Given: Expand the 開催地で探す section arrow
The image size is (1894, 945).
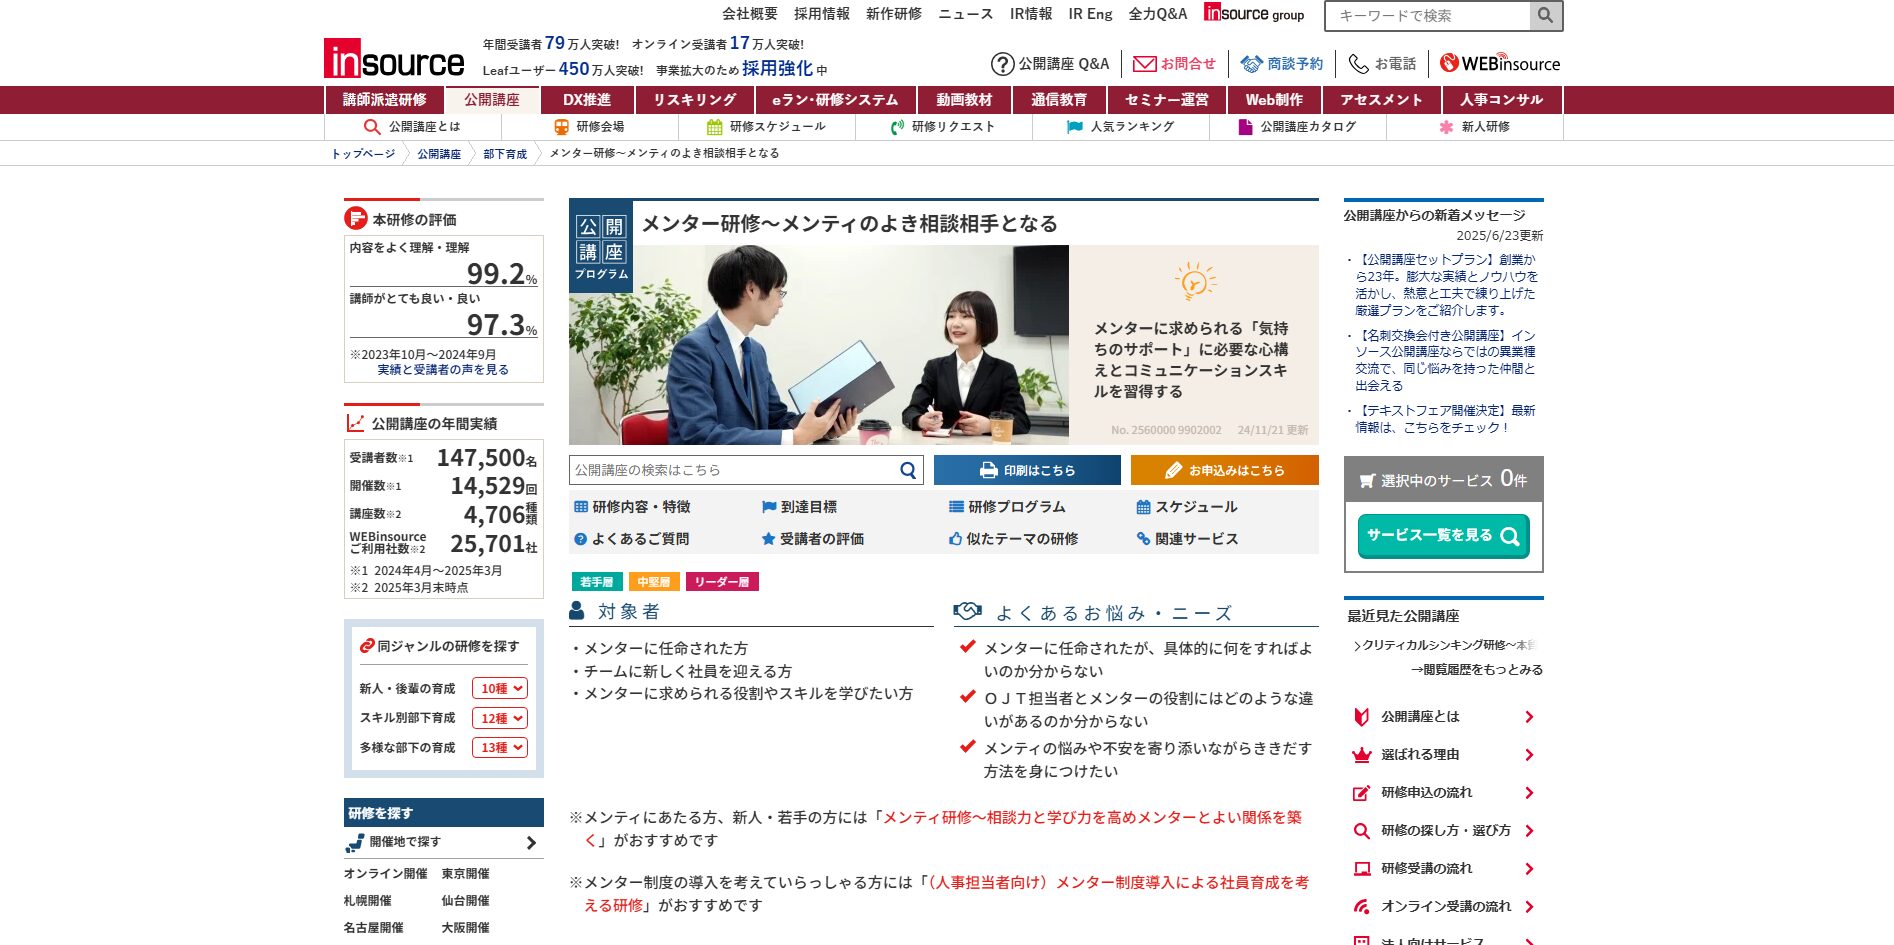Looking at the screenshot, I should tap(531, 843).
